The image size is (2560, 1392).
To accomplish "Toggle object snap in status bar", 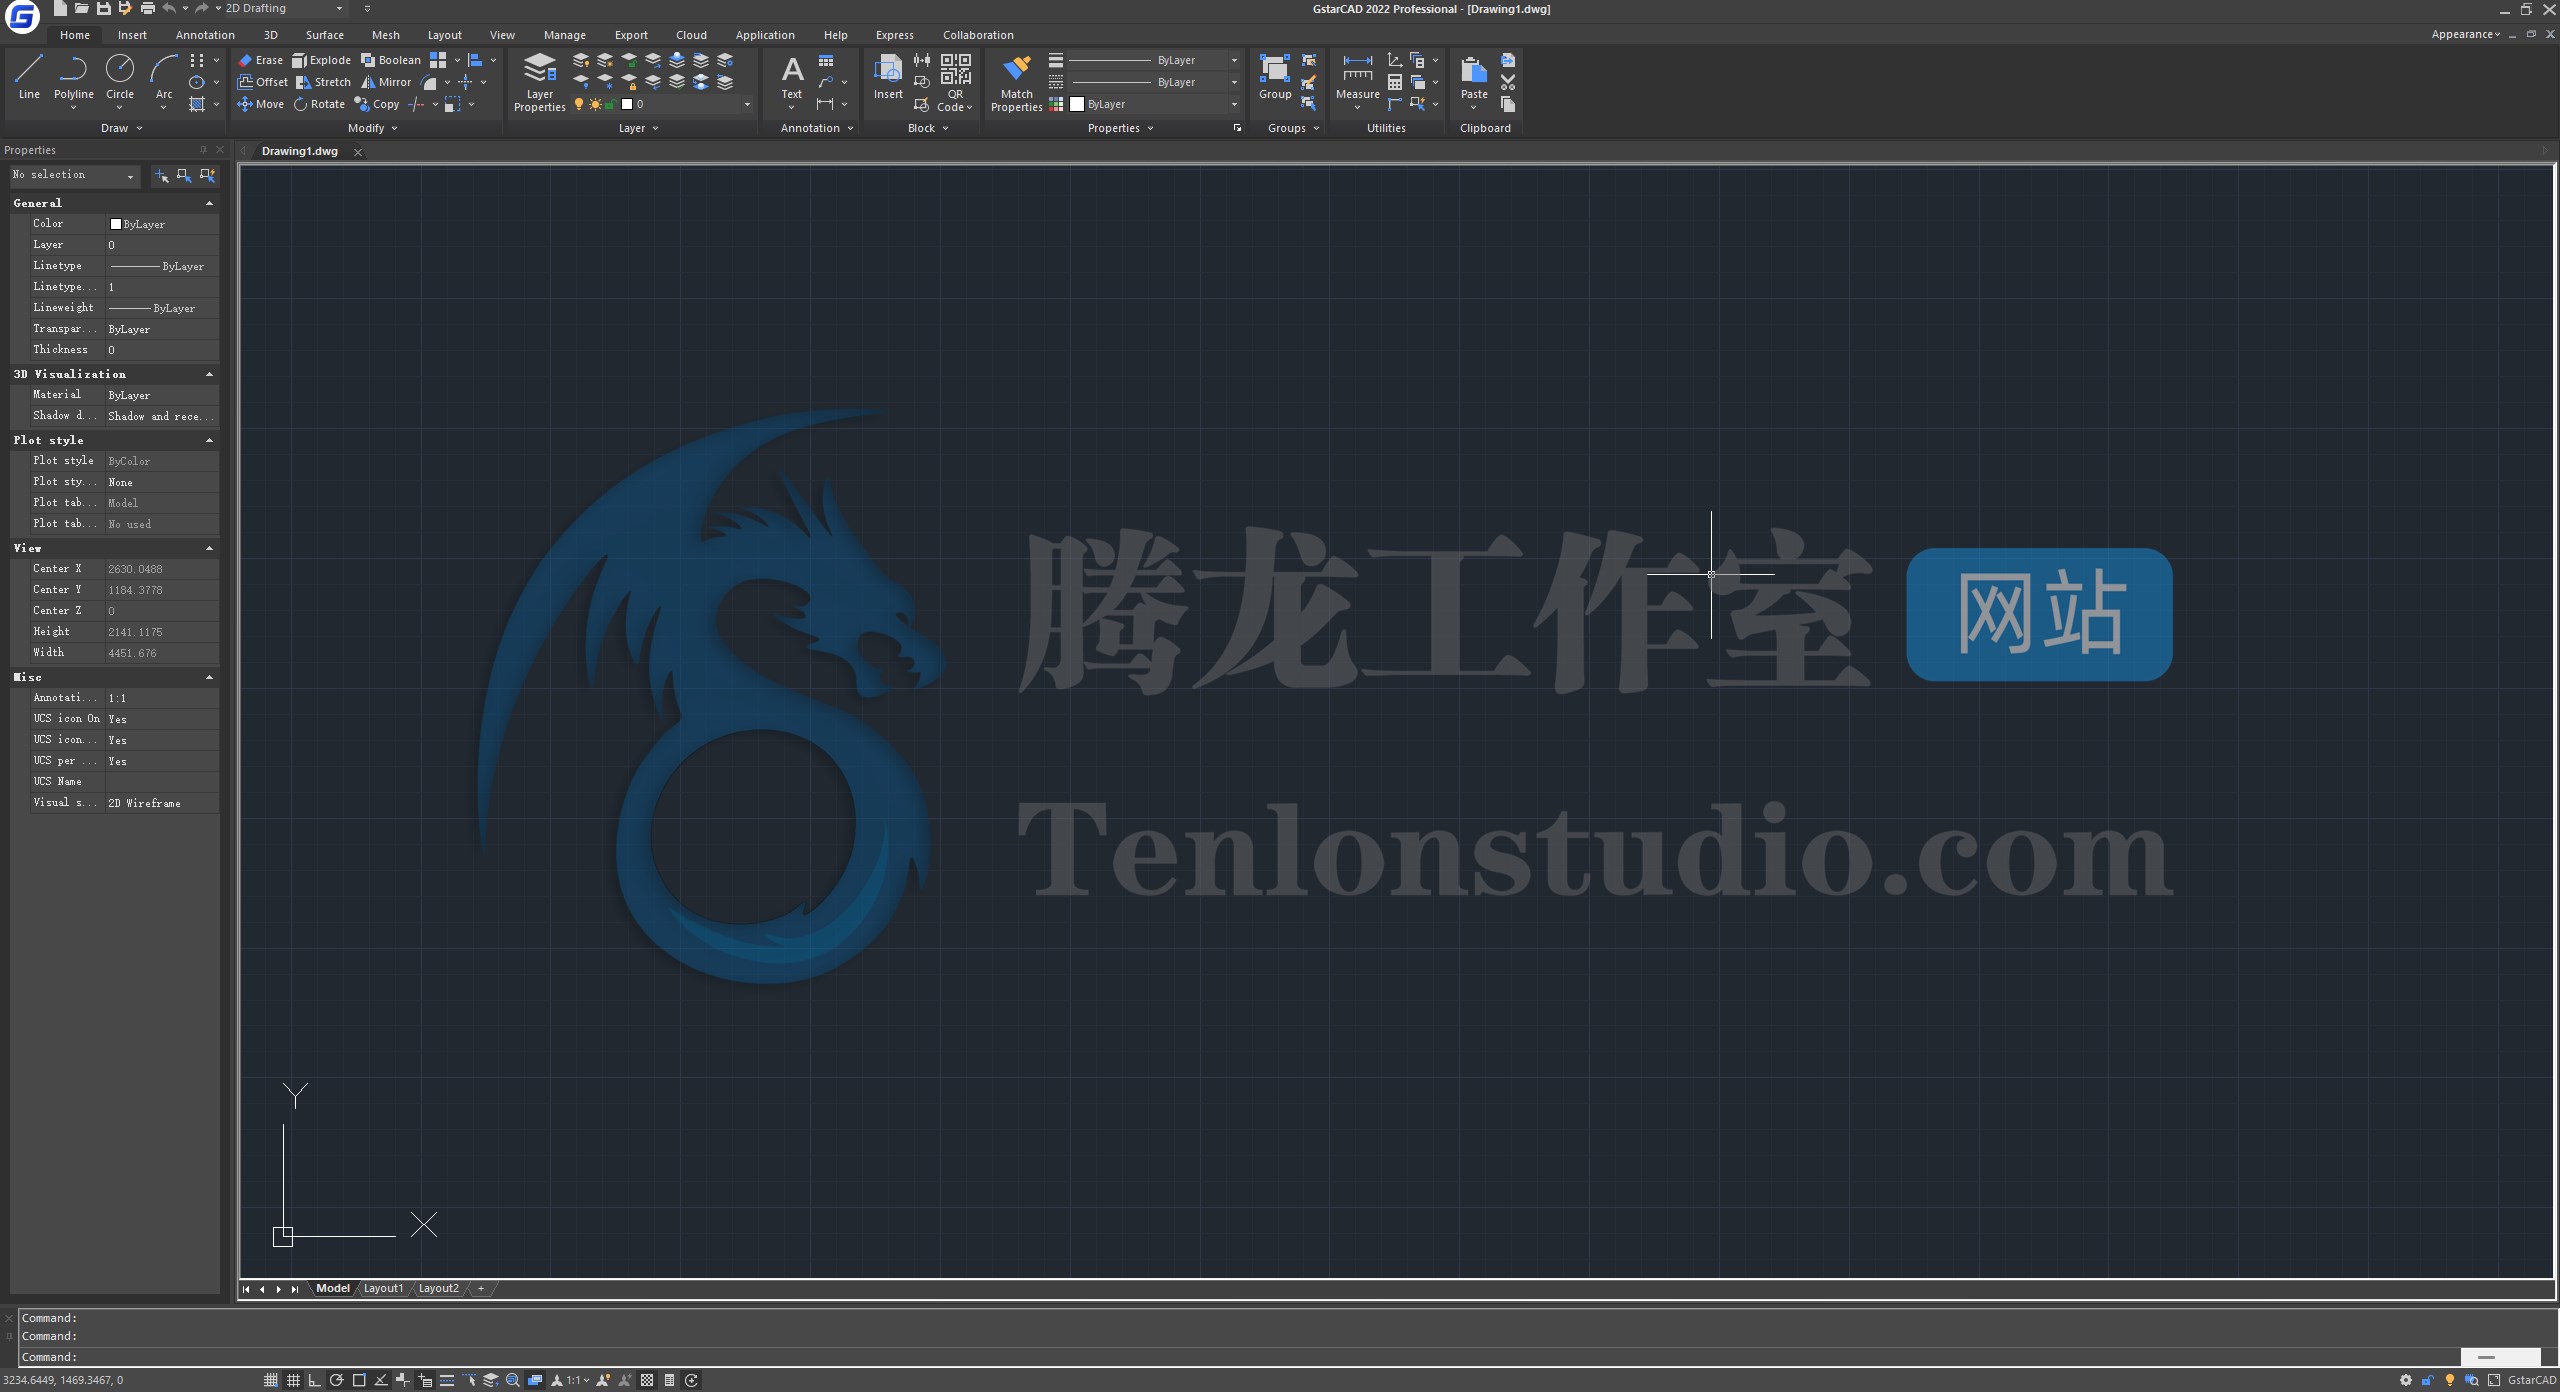I will click(359, 1380).
